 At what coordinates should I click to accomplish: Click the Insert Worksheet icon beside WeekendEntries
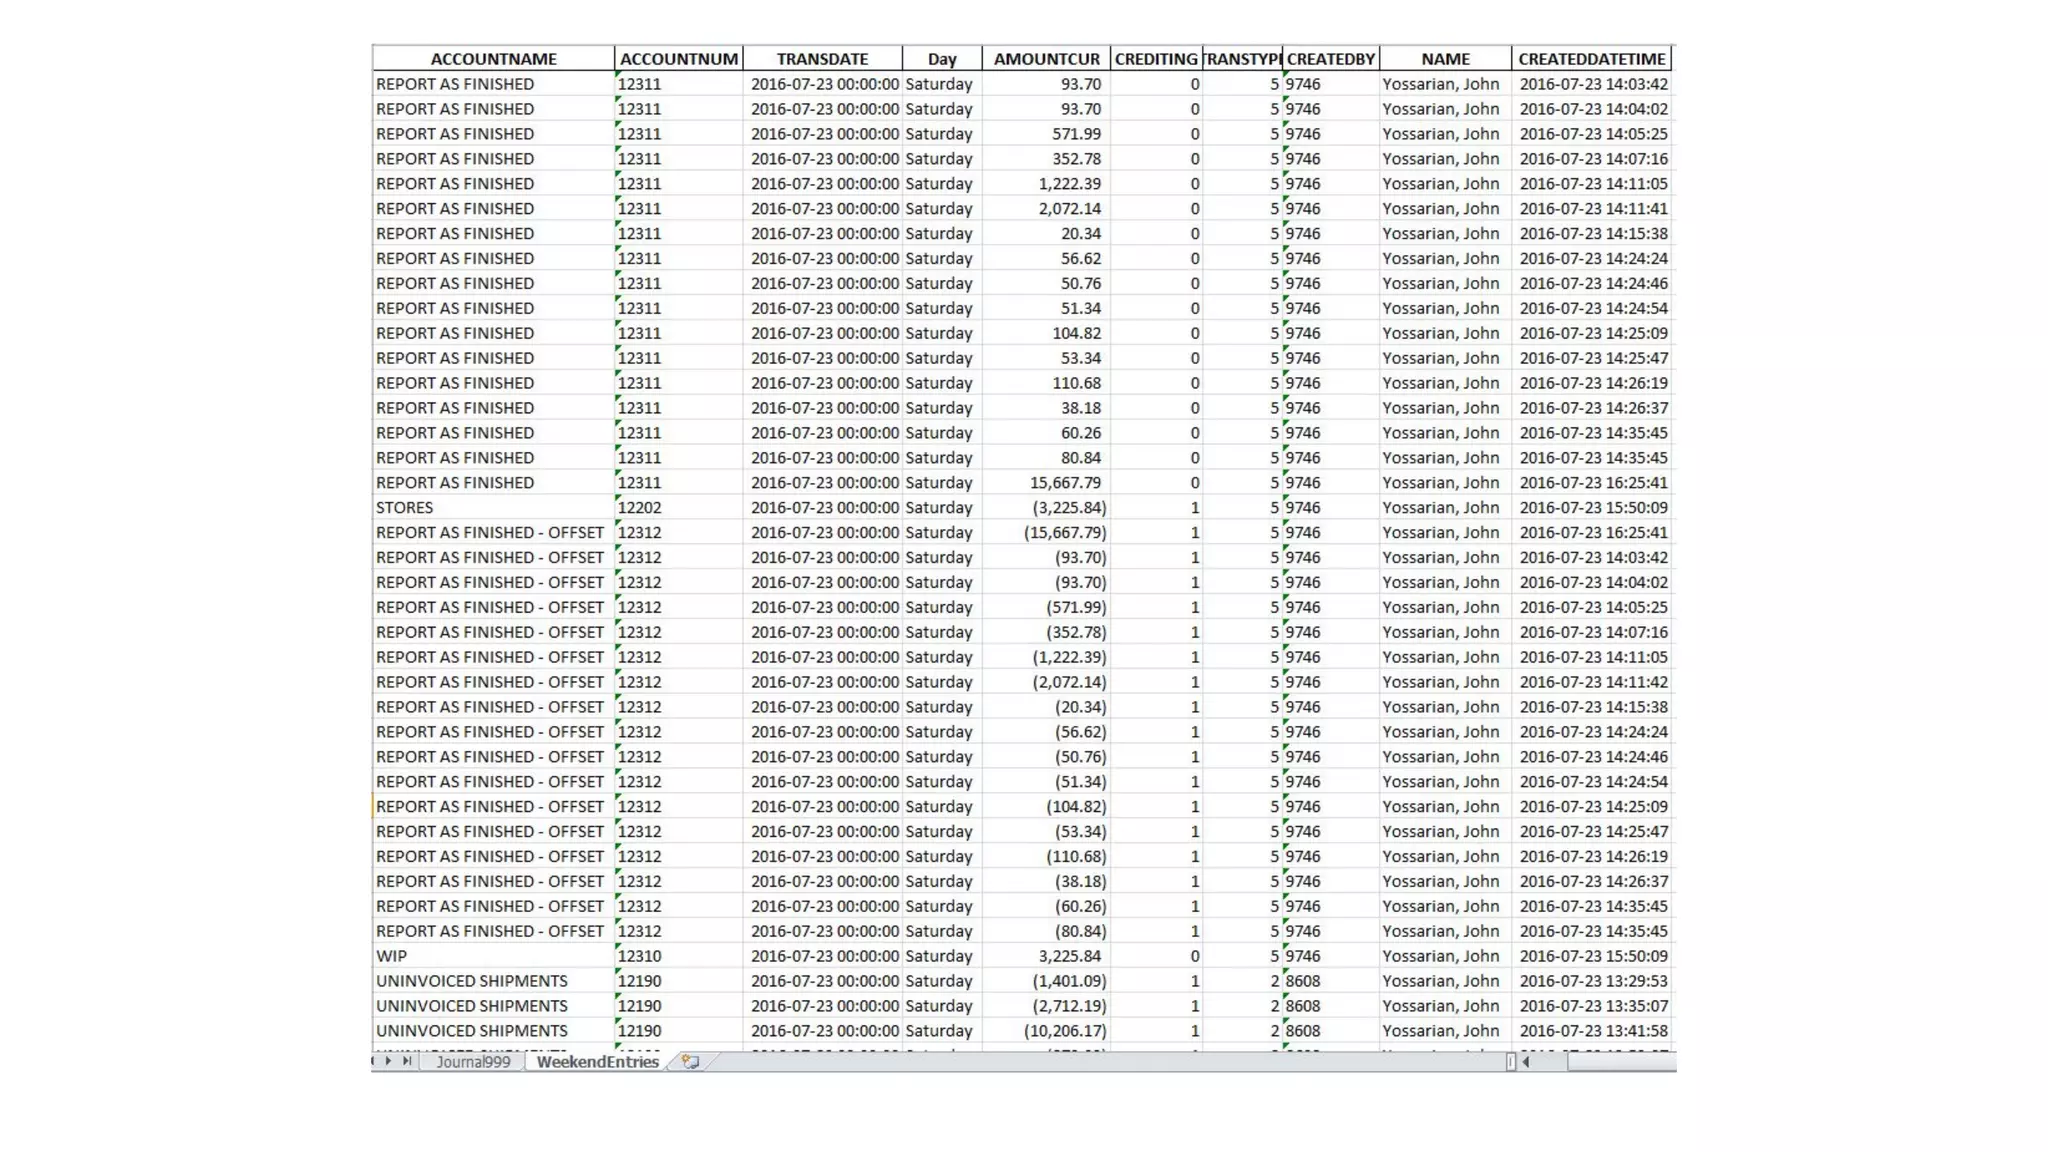[x=690, y=1062]
